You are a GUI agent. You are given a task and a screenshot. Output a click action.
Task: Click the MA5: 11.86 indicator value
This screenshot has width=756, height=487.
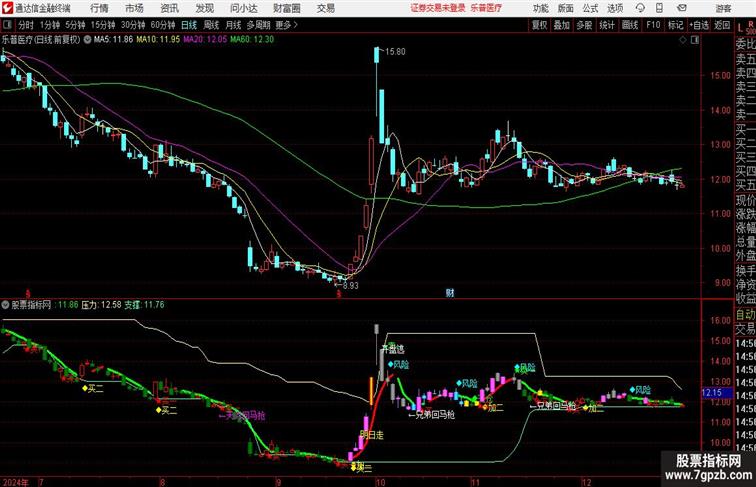tap(113, 40)
